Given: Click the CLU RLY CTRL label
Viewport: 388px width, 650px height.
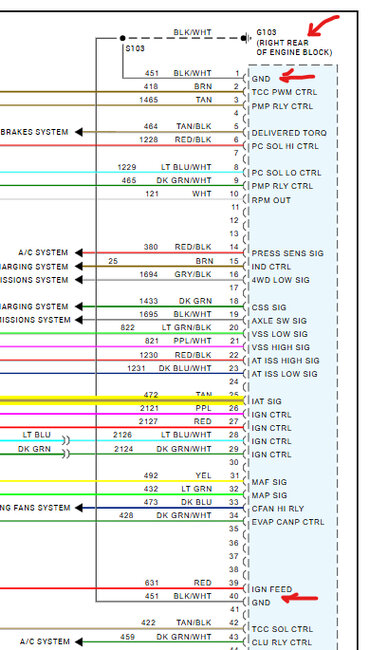Looking at the screenshot, I should 281,642.
